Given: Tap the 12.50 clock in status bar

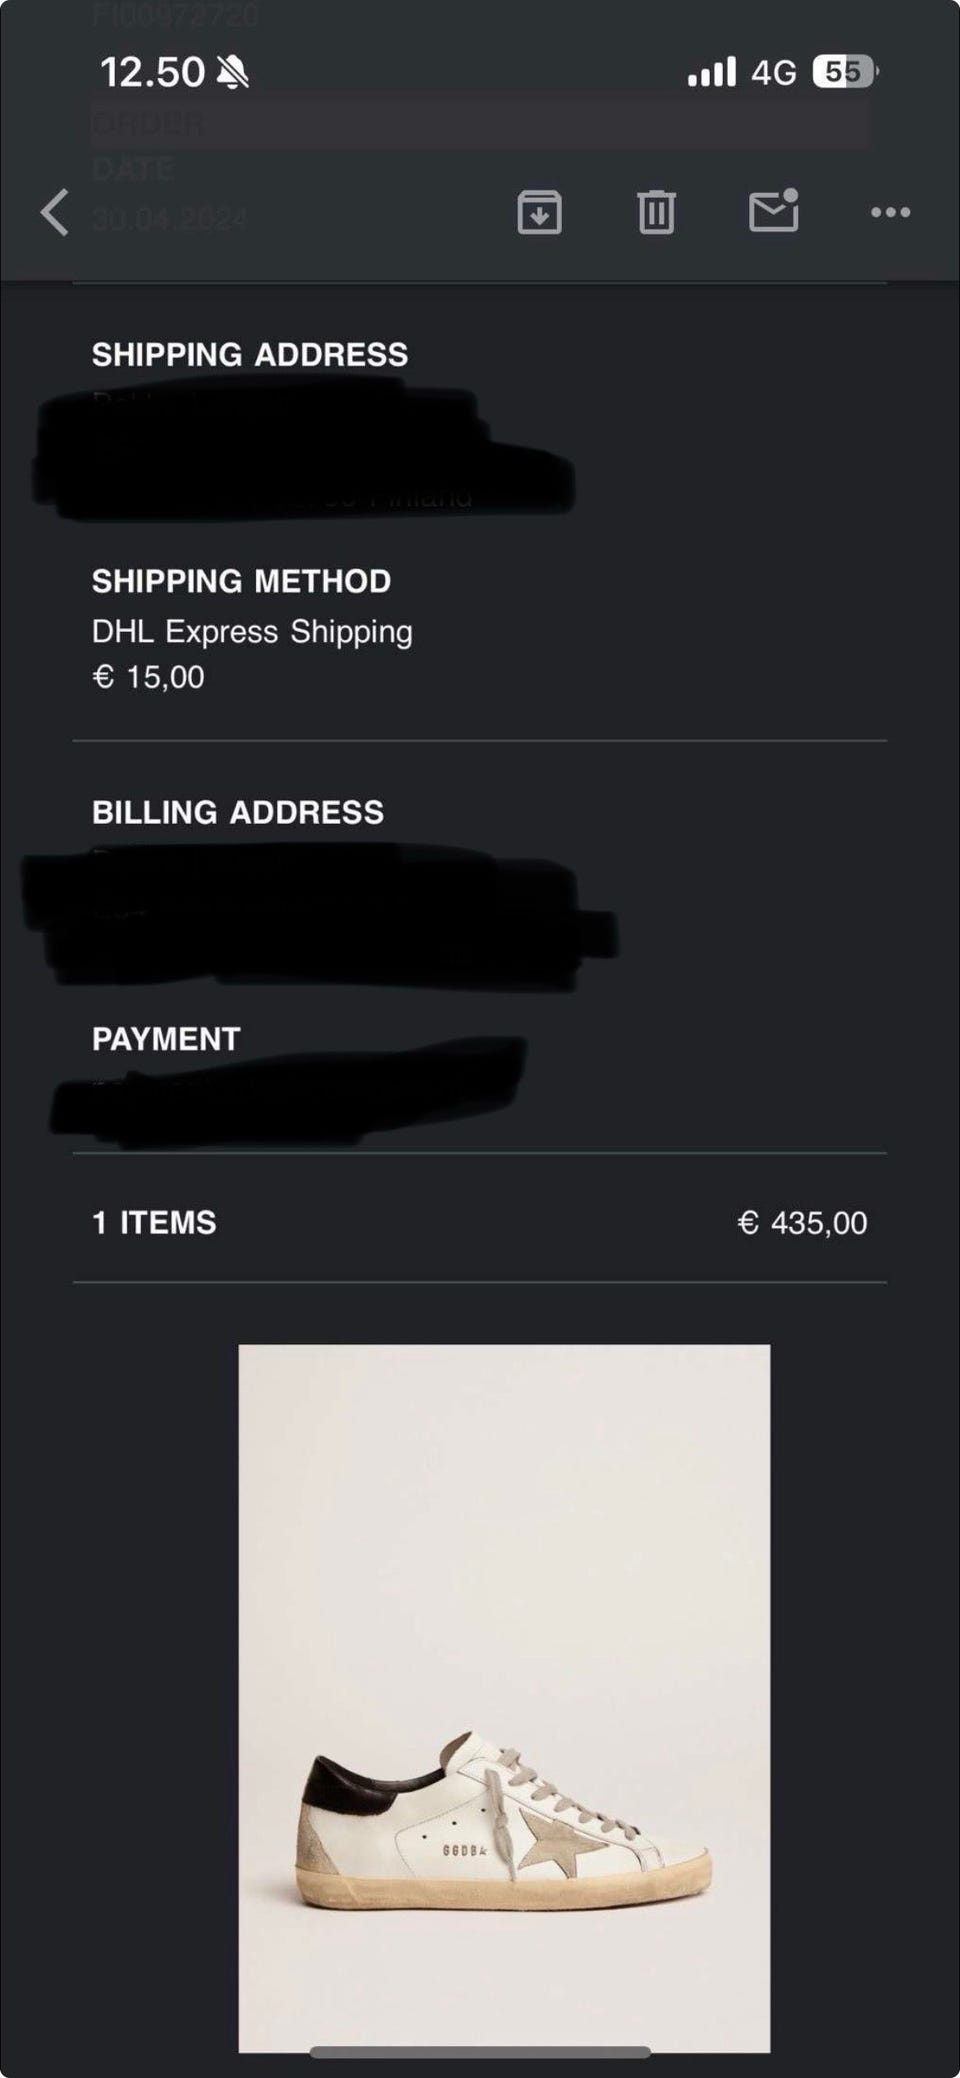Looking at the screenshot, I should tap(152, 72).
